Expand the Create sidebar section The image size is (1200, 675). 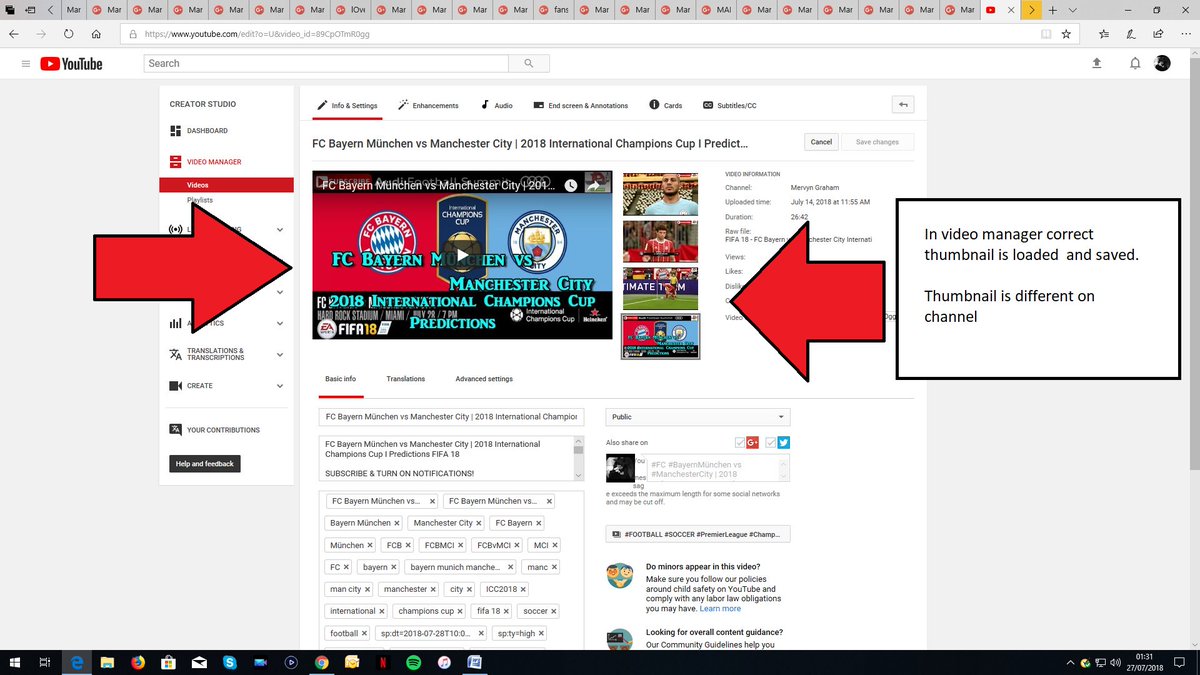point(280,386)
